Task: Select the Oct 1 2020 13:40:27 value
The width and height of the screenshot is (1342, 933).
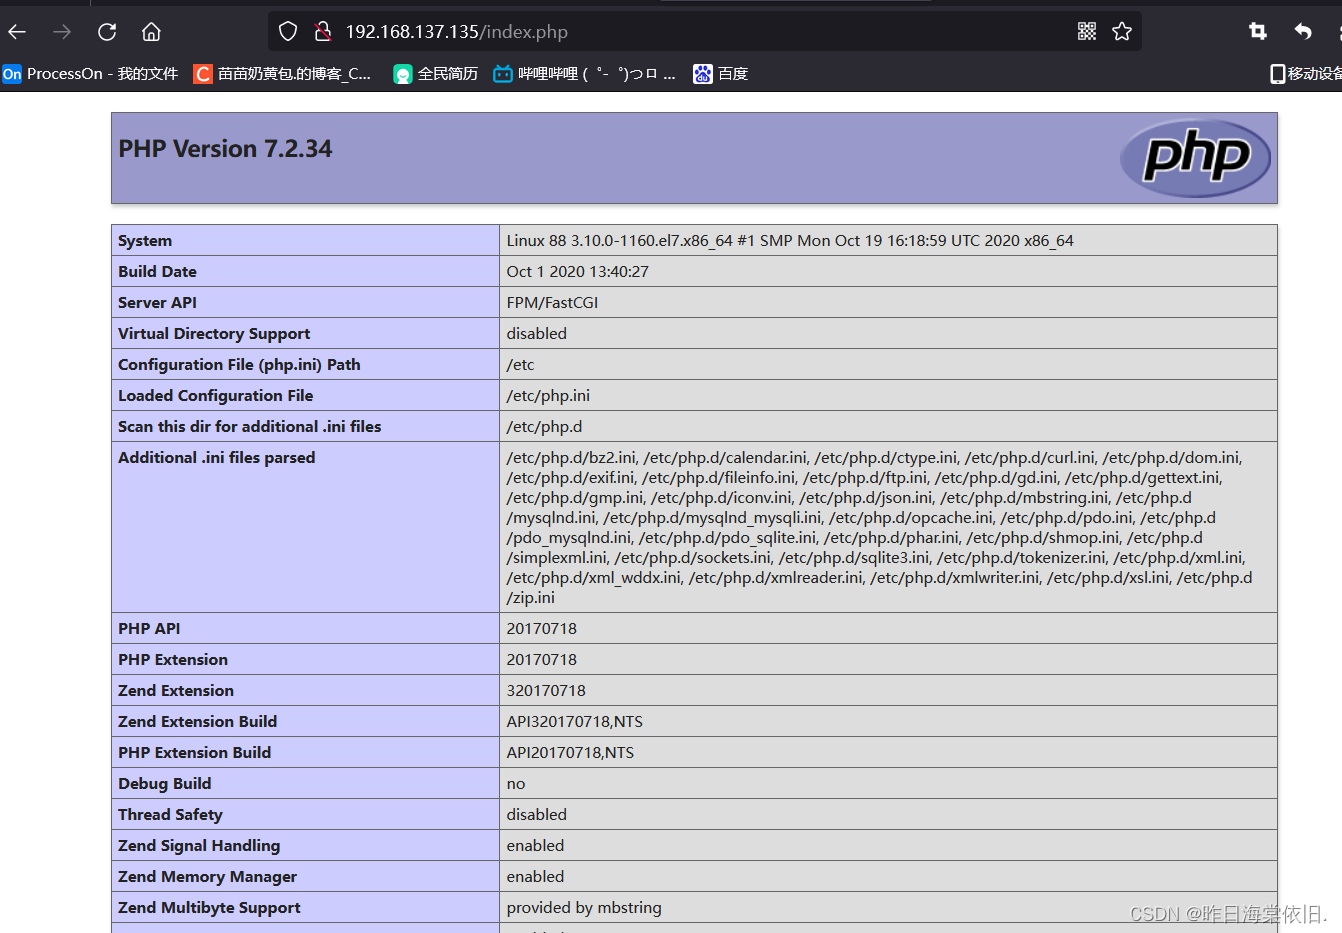Action: tap(578, 272)
